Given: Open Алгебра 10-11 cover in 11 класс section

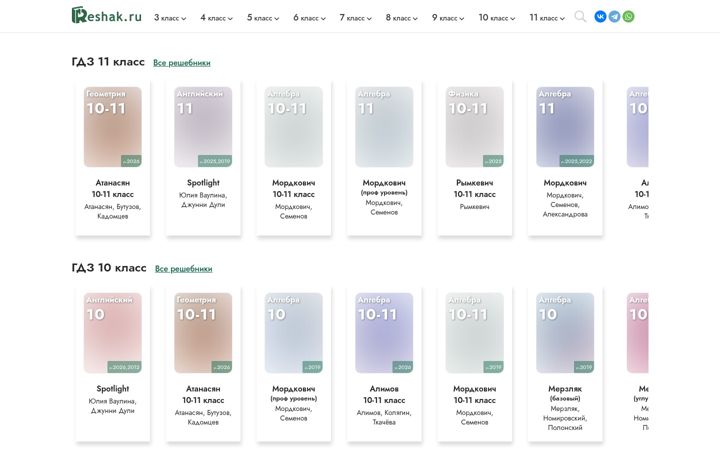Looking at the screenshot, I should [293, 127].
